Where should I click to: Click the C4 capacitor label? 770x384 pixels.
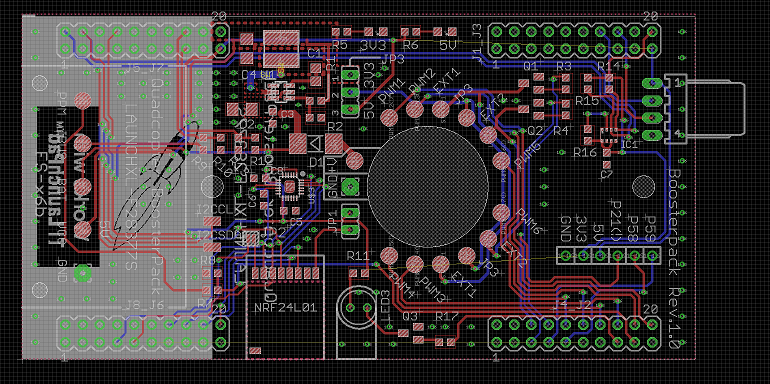tap(249, 75)
